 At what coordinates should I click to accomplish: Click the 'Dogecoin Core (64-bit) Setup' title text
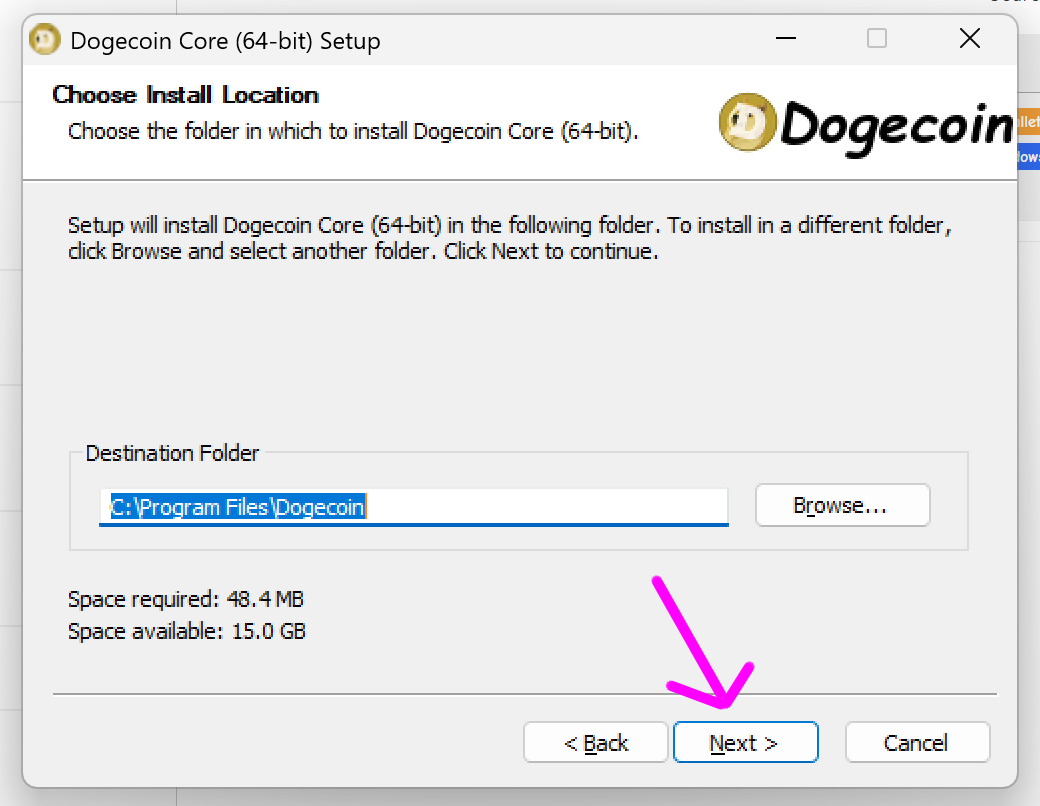pyautogui.click(x=226, y=41)
